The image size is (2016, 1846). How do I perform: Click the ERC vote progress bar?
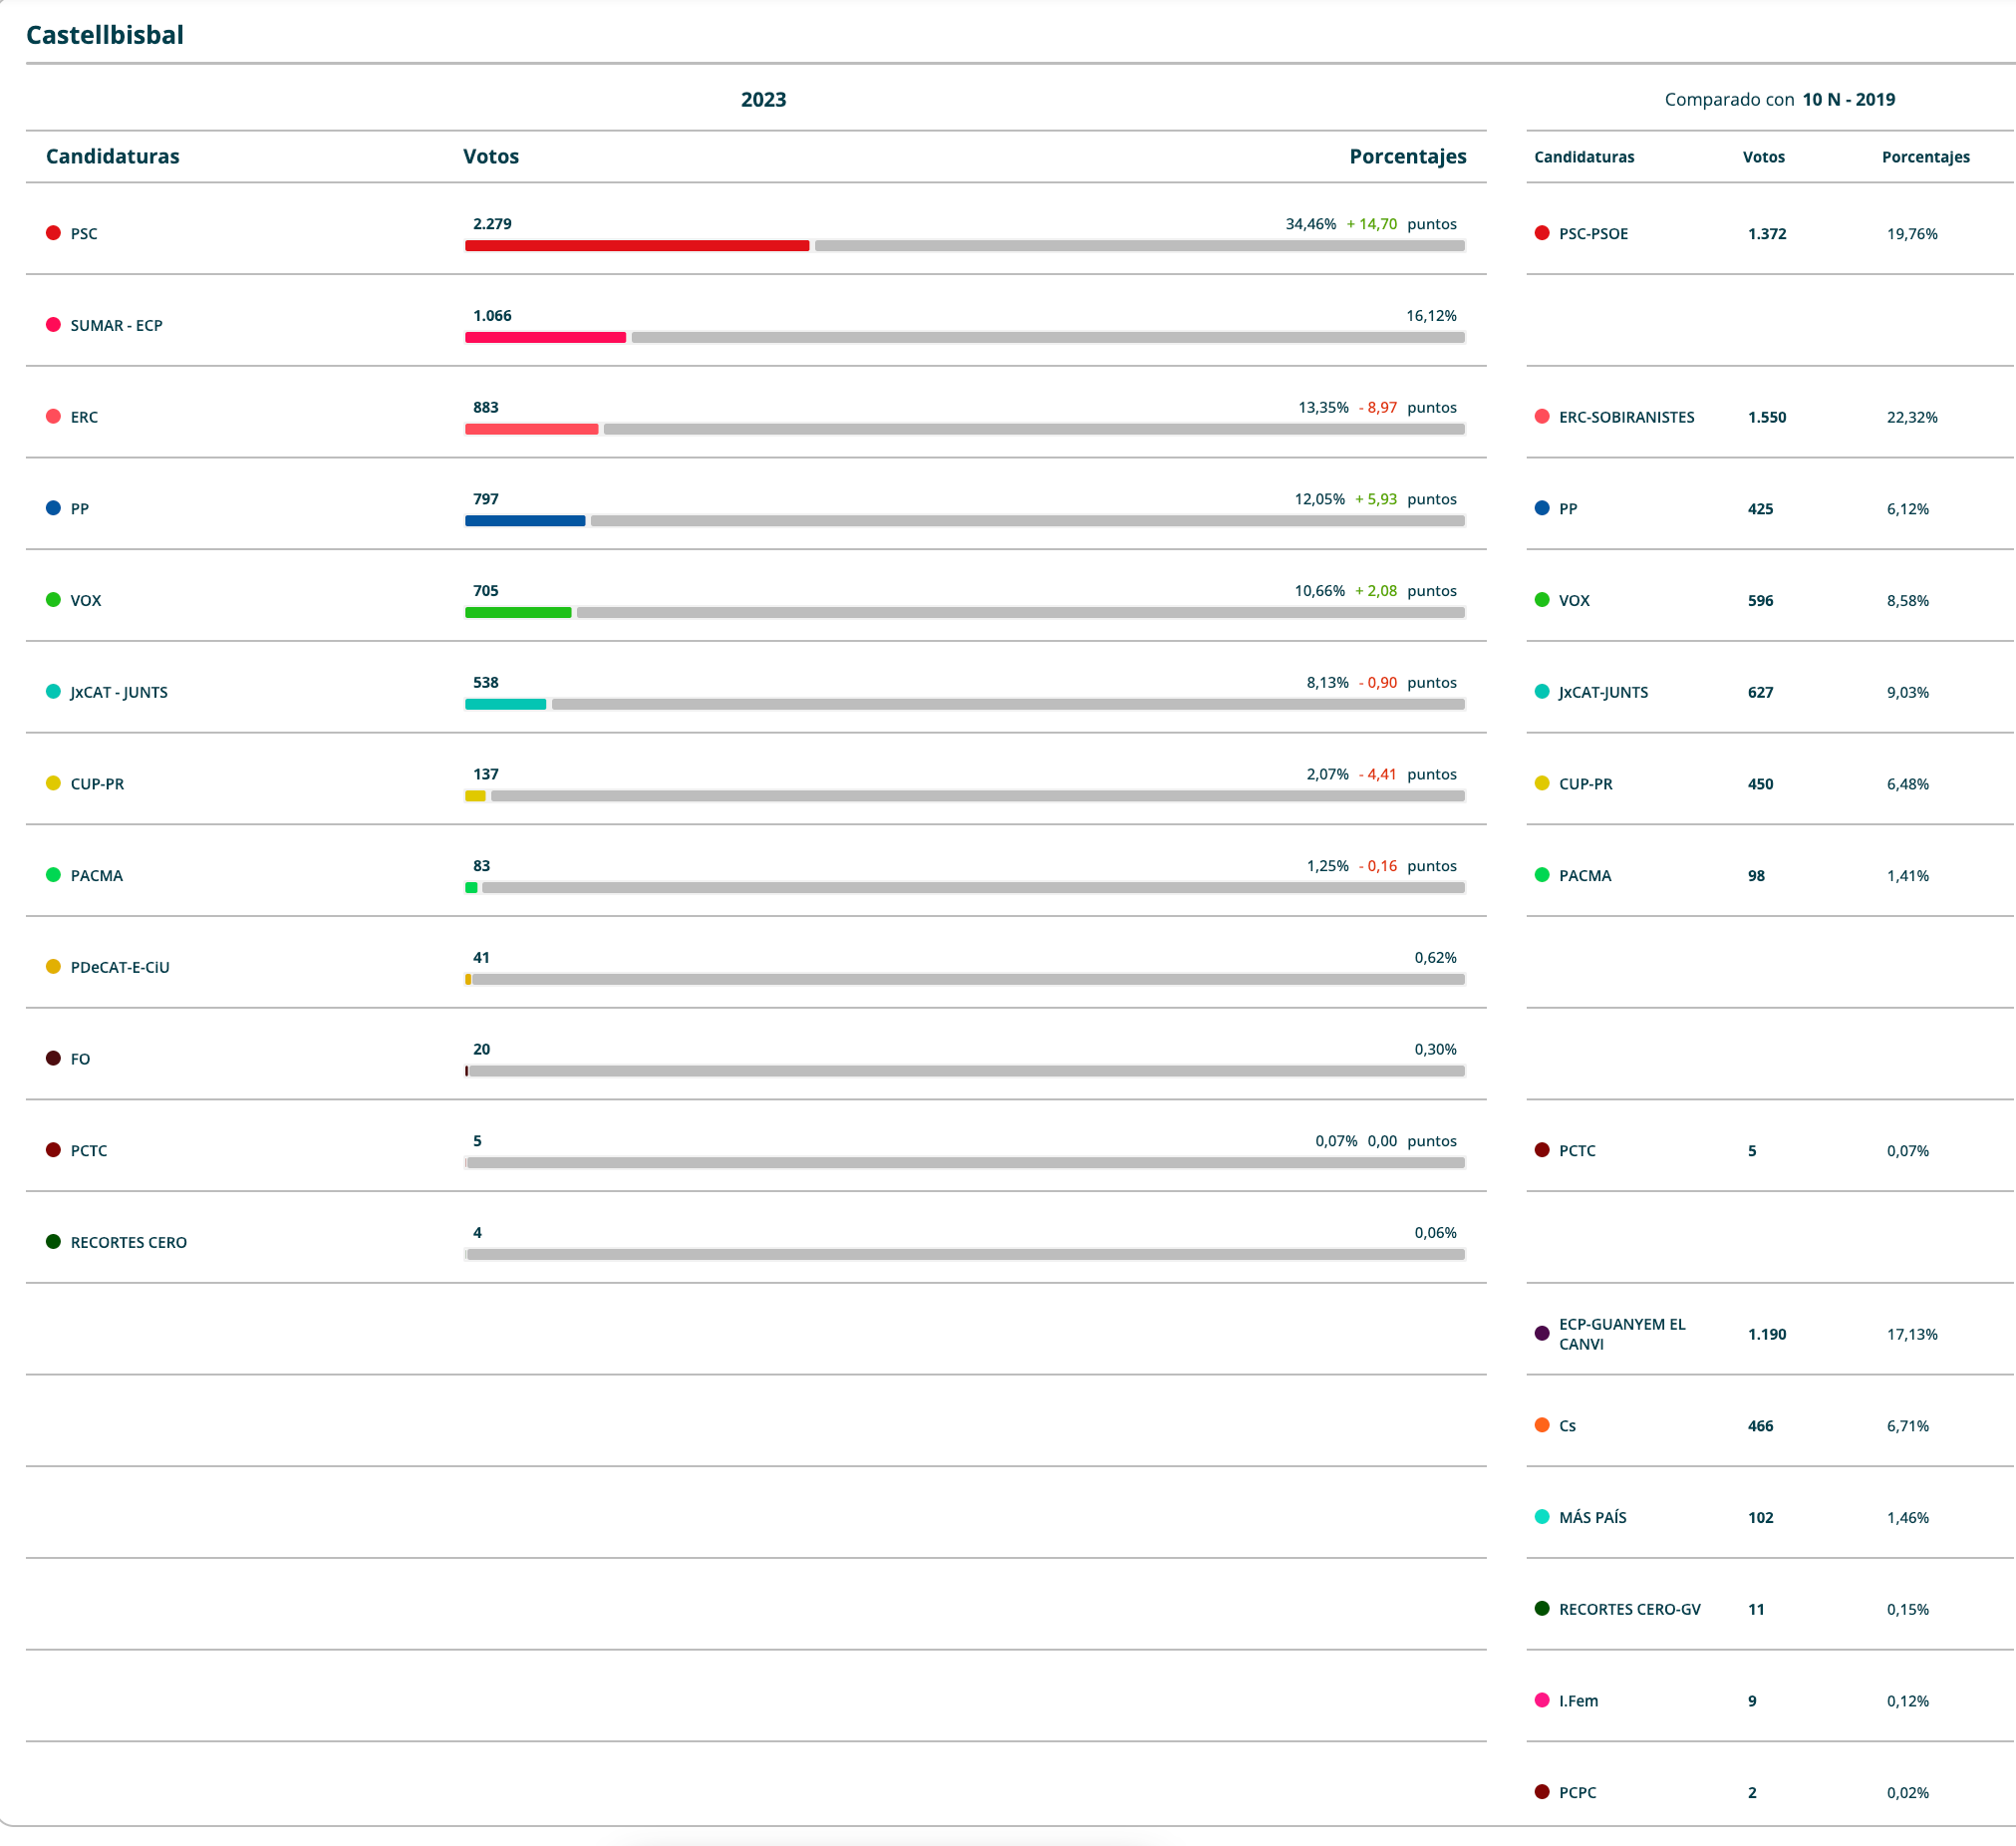532,429
